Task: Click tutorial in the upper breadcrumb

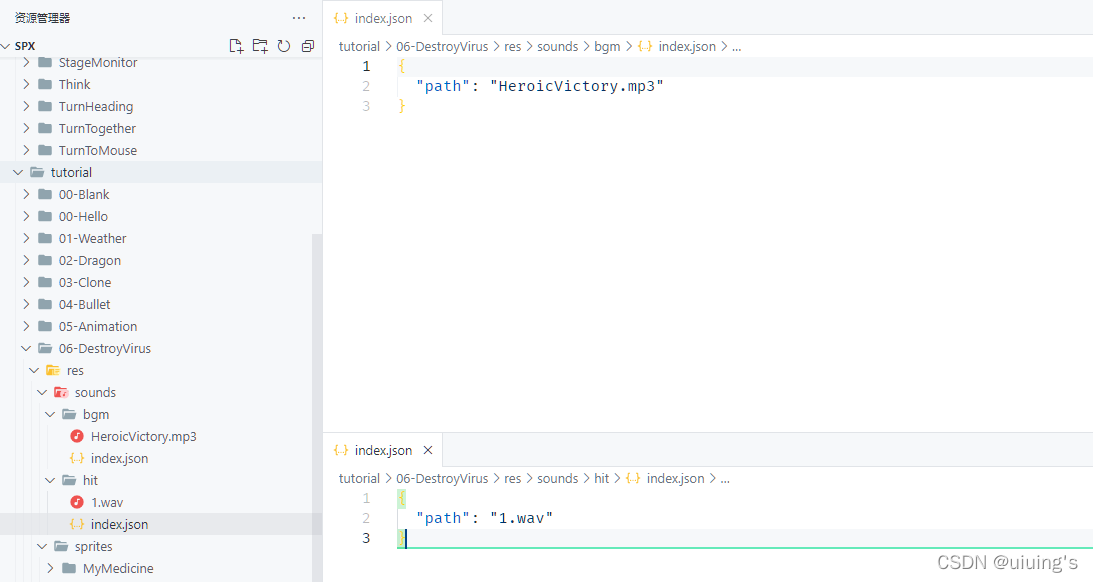Action: (359, 47)
